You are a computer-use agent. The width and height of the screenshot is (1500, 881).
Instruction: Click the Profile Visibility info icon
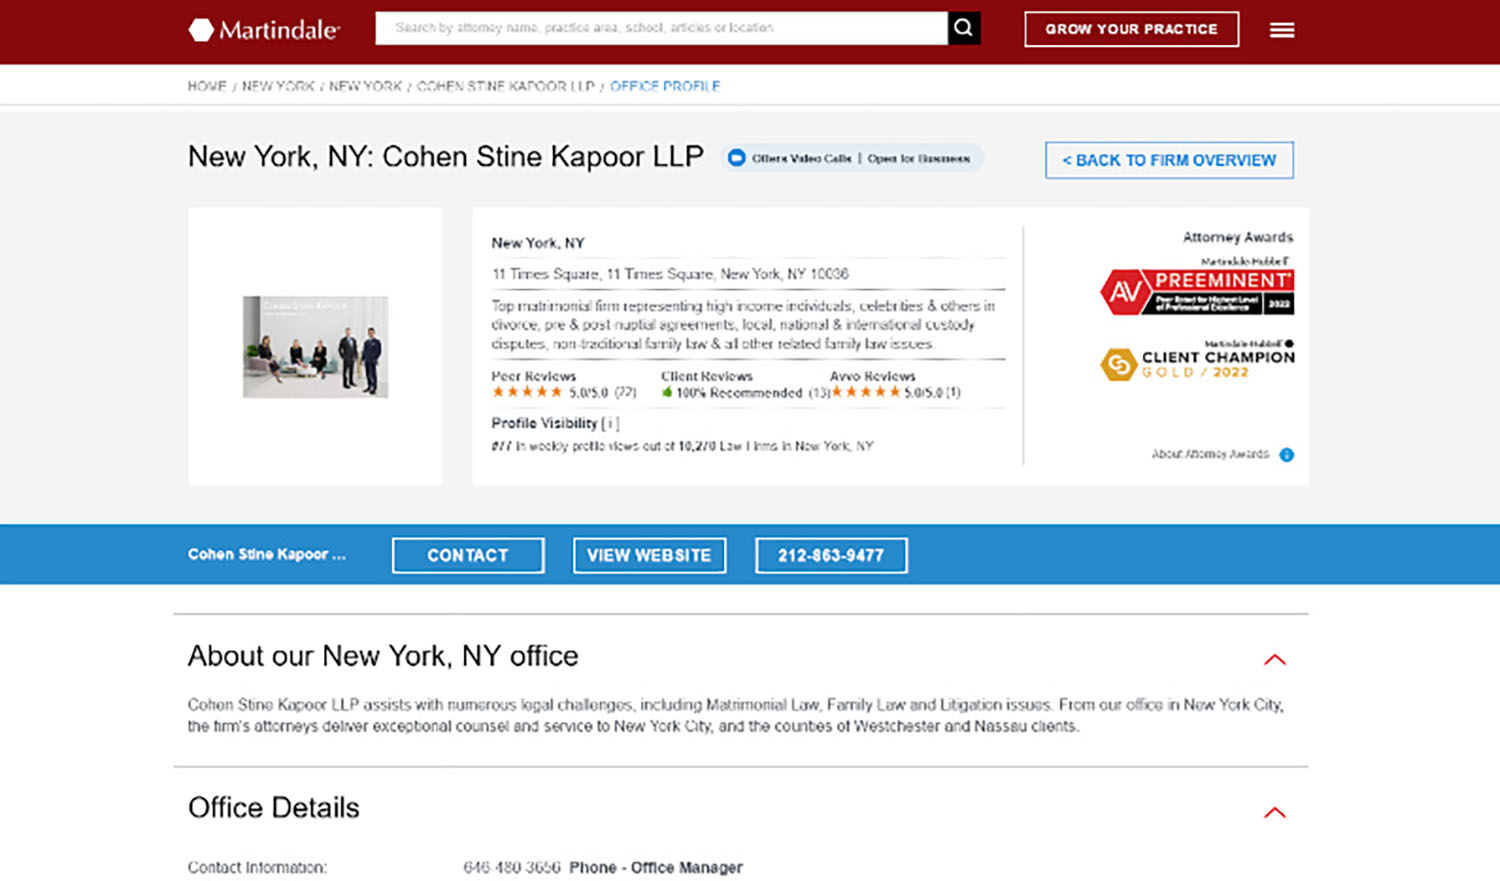pos(610,424)
